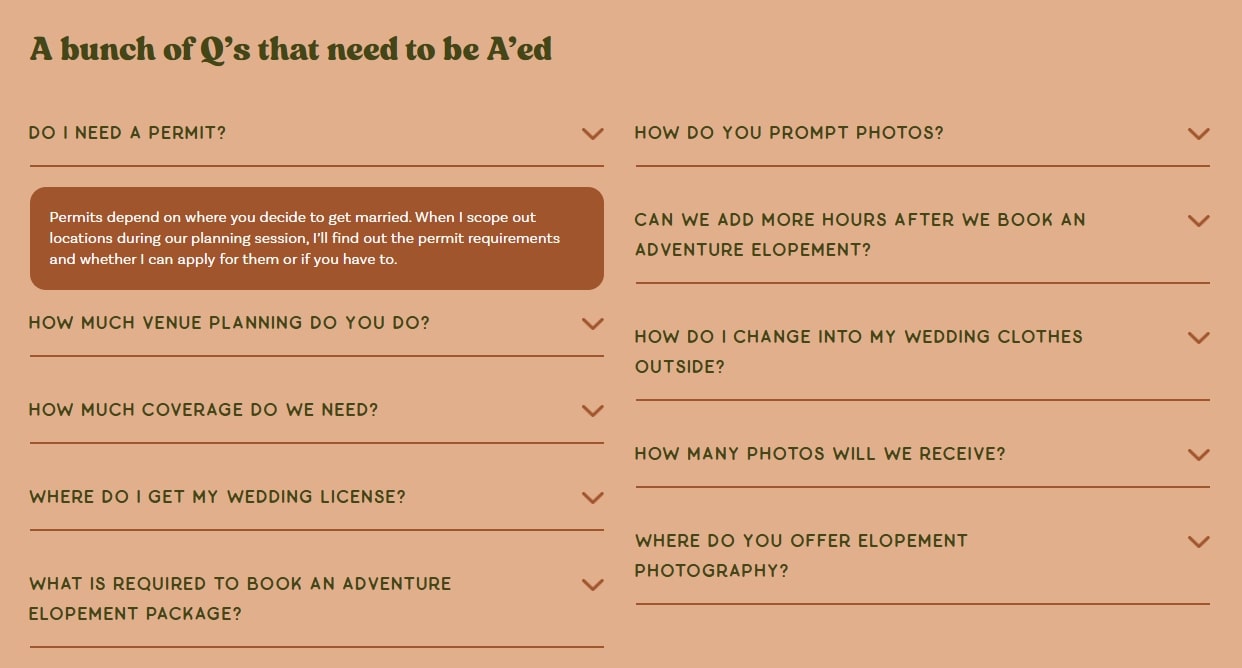1242x668 pixels.
Task: Click 'Where do I get my wedding license?' text
Action: (217, 497)
